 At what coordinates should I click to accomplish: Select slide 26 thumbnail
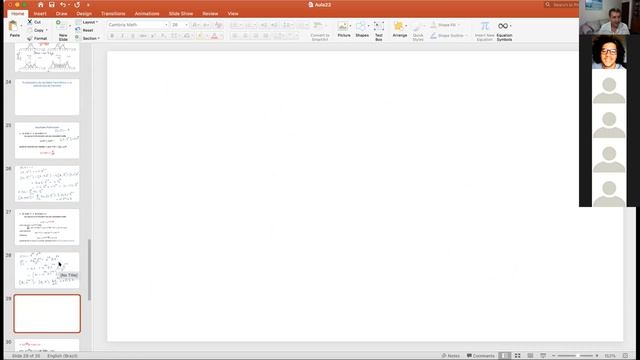pos(47,184)
